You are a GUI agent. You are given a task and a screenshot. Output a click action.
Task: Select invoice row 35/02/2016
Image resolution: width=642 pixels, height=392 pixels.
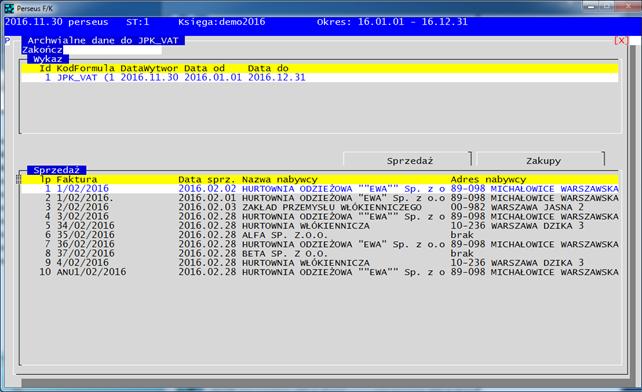click(x=319, y=235)
